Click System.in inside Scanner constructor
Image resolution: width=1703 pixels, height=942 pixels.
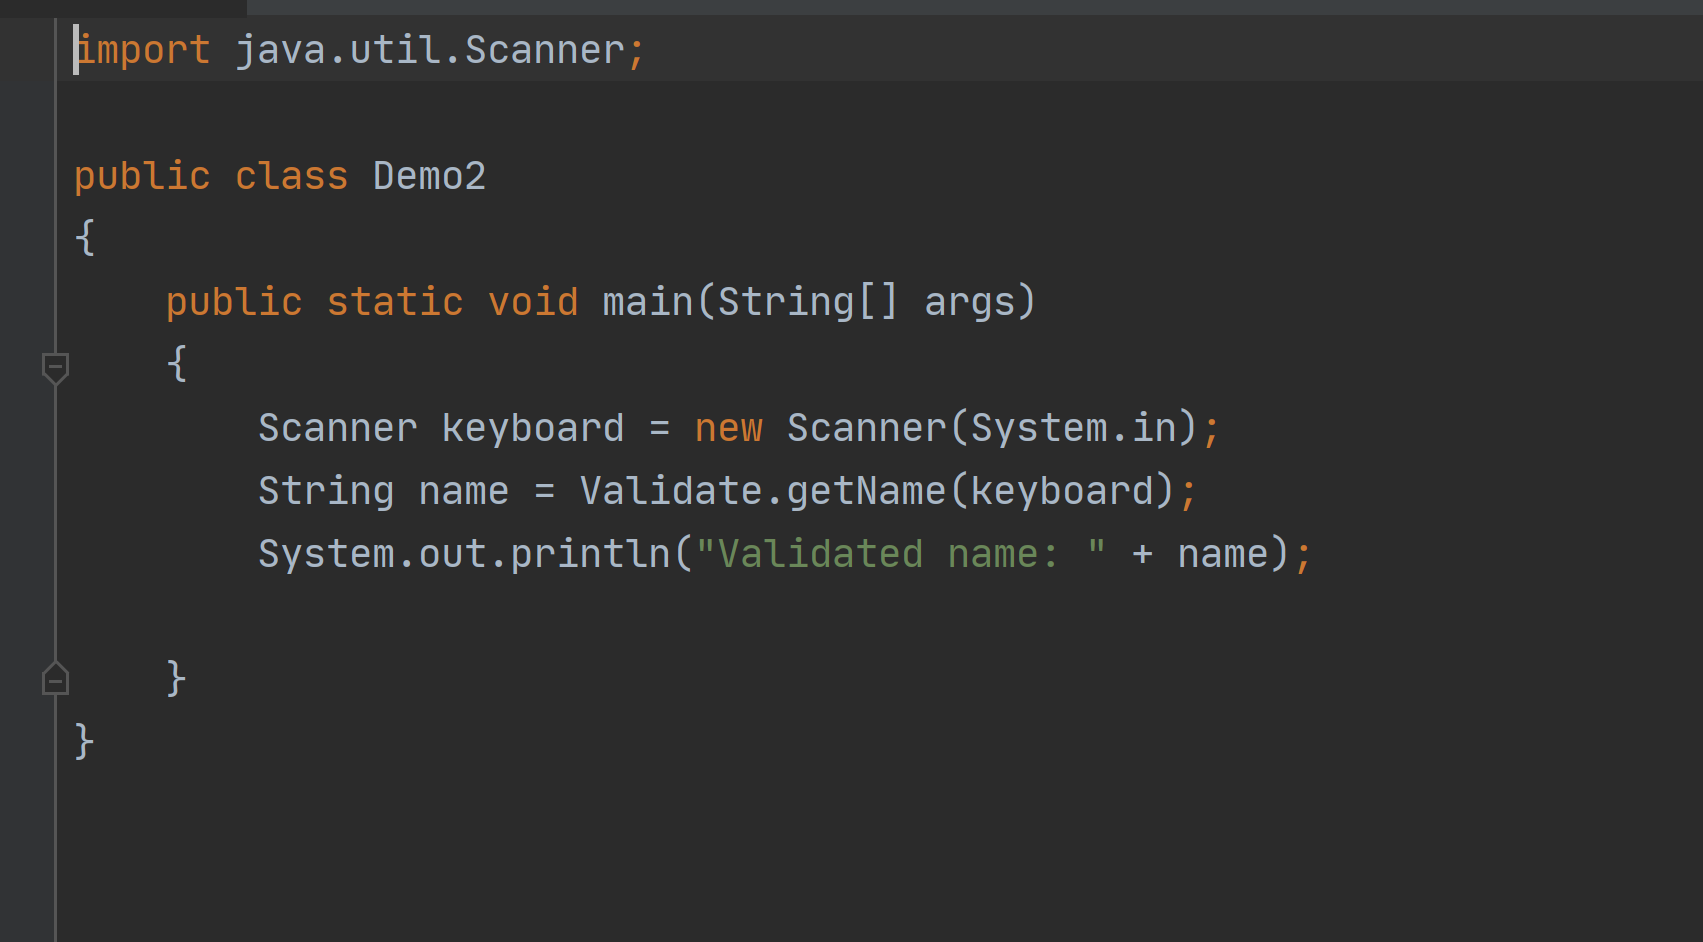[1073, 428]
